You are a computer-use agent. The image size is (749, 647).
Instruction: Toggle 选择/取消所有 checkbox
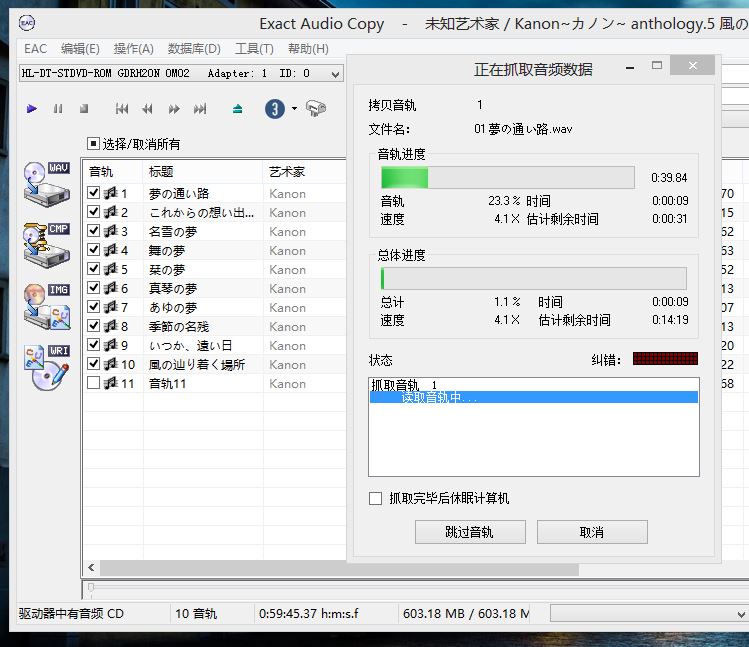94,144
